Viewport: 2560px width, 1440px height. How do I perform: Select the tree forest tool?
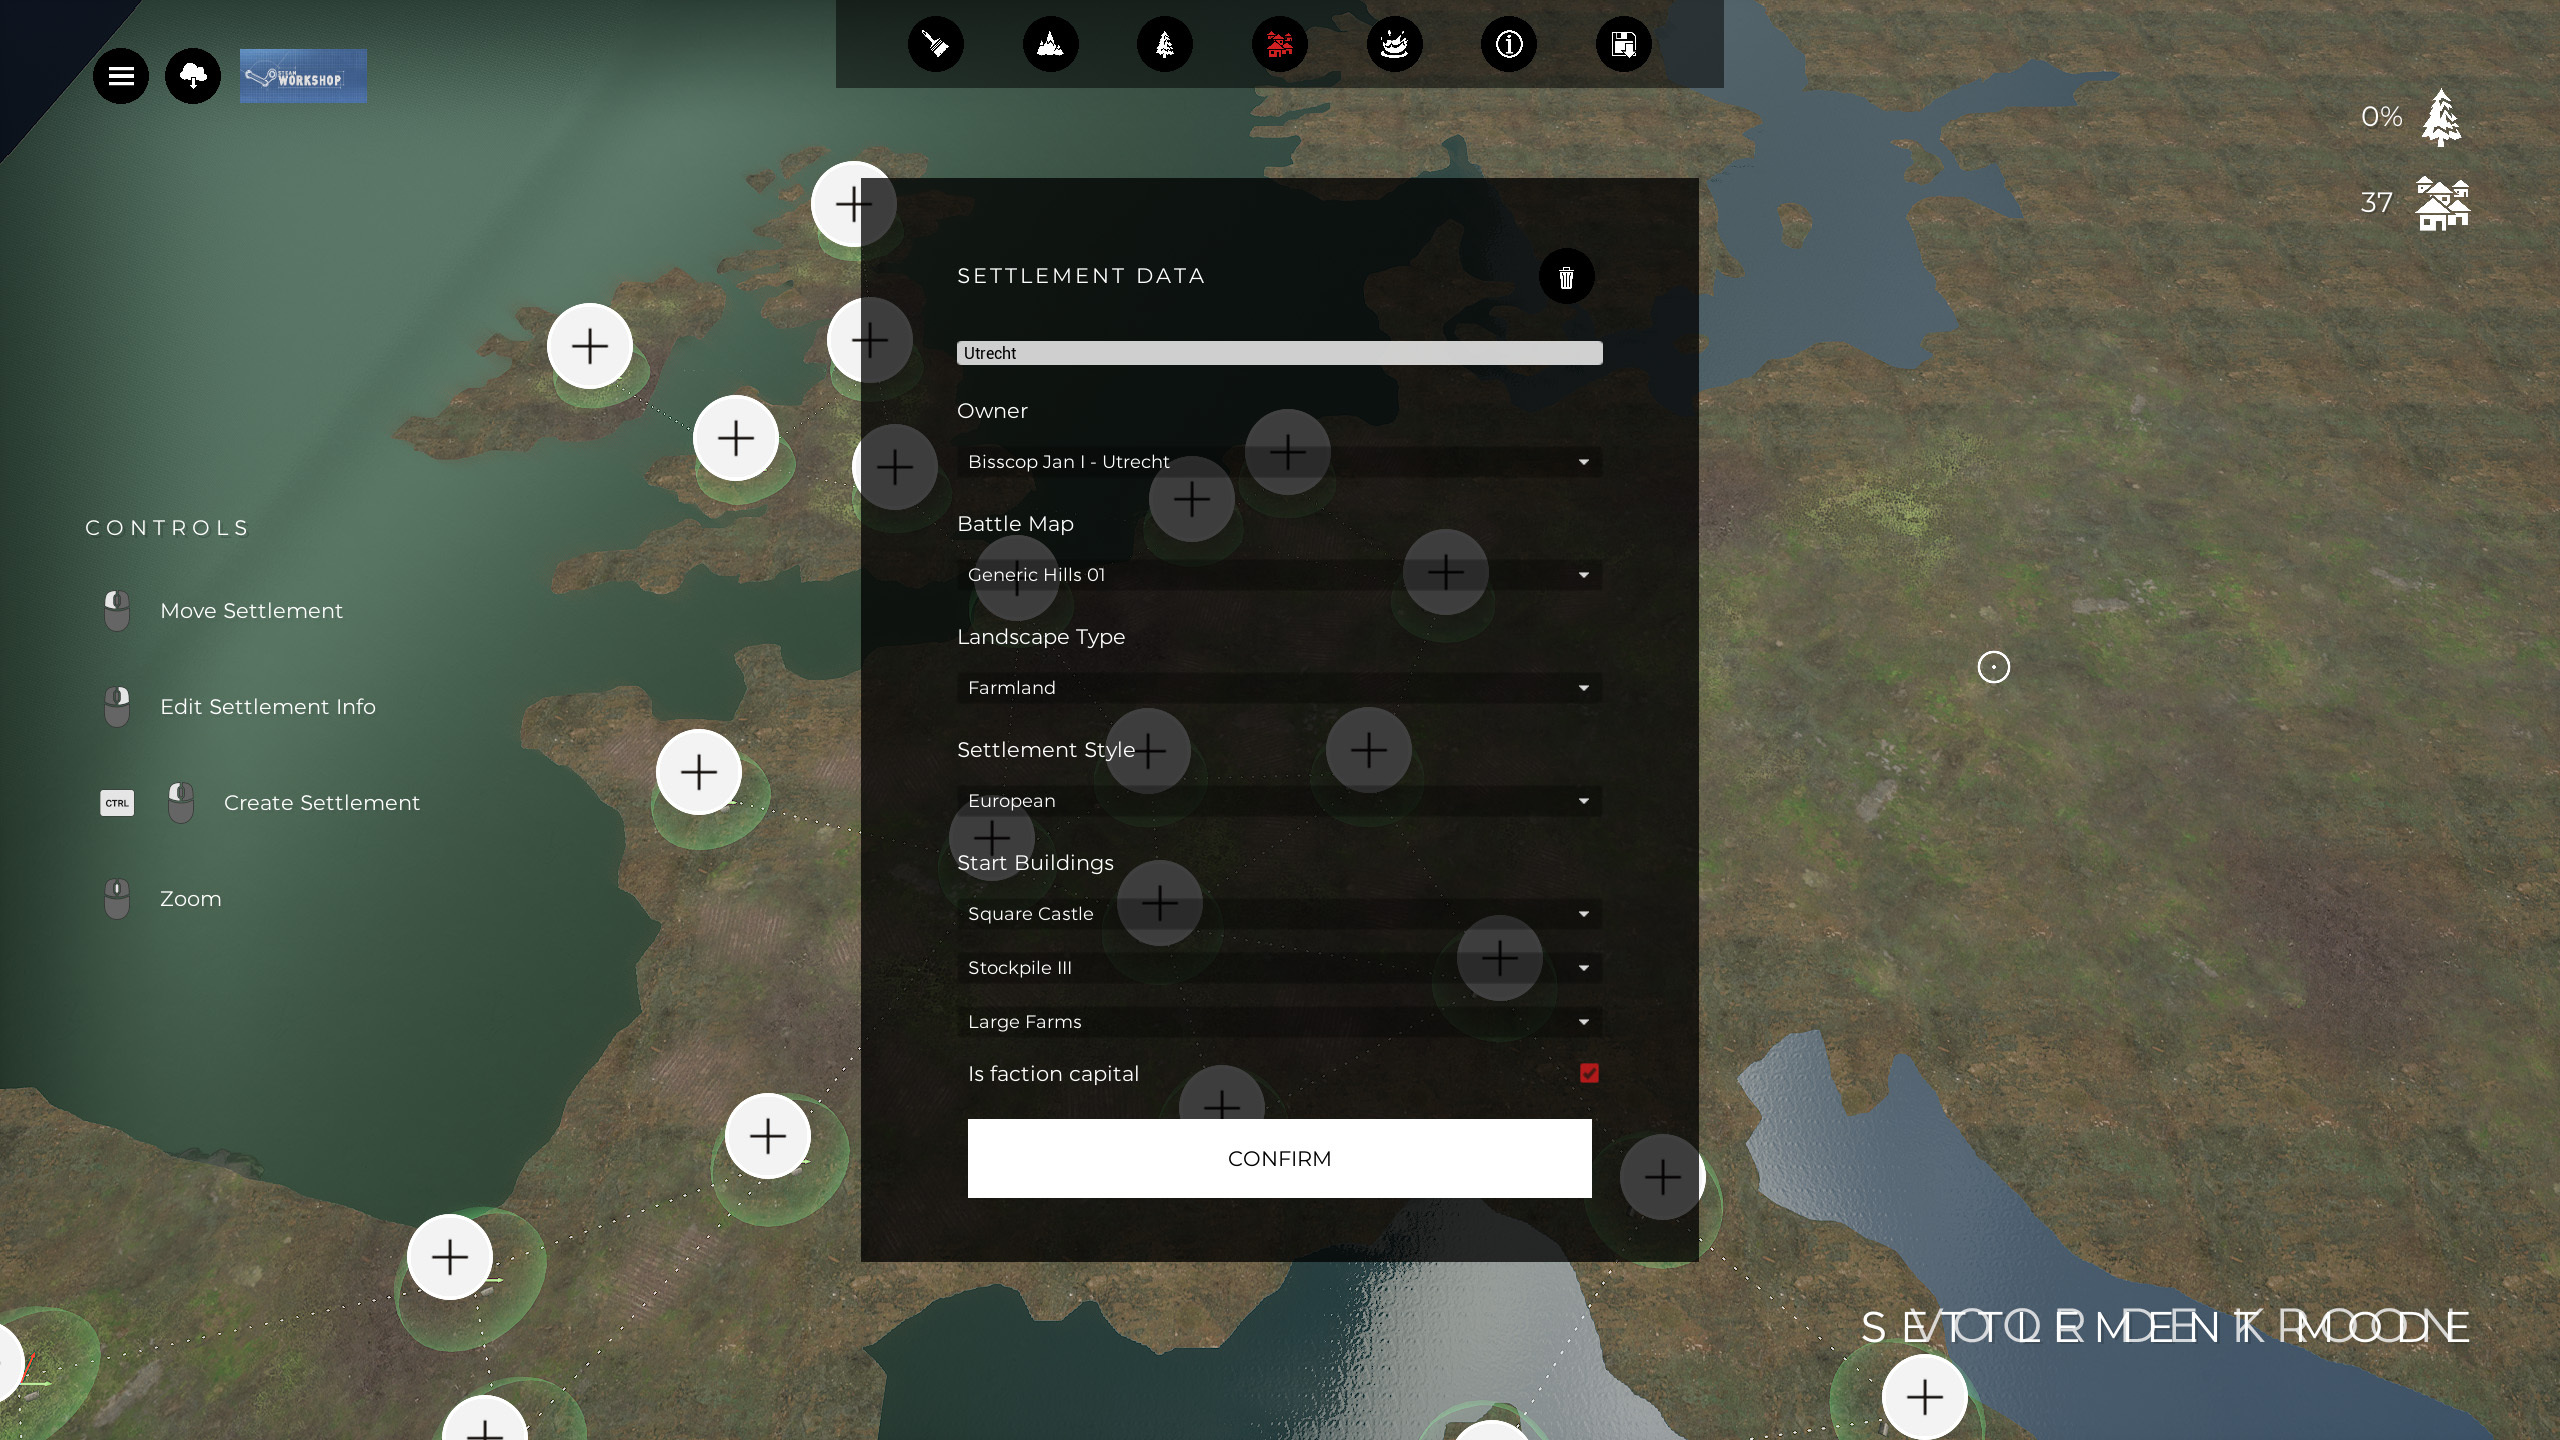1165,44
